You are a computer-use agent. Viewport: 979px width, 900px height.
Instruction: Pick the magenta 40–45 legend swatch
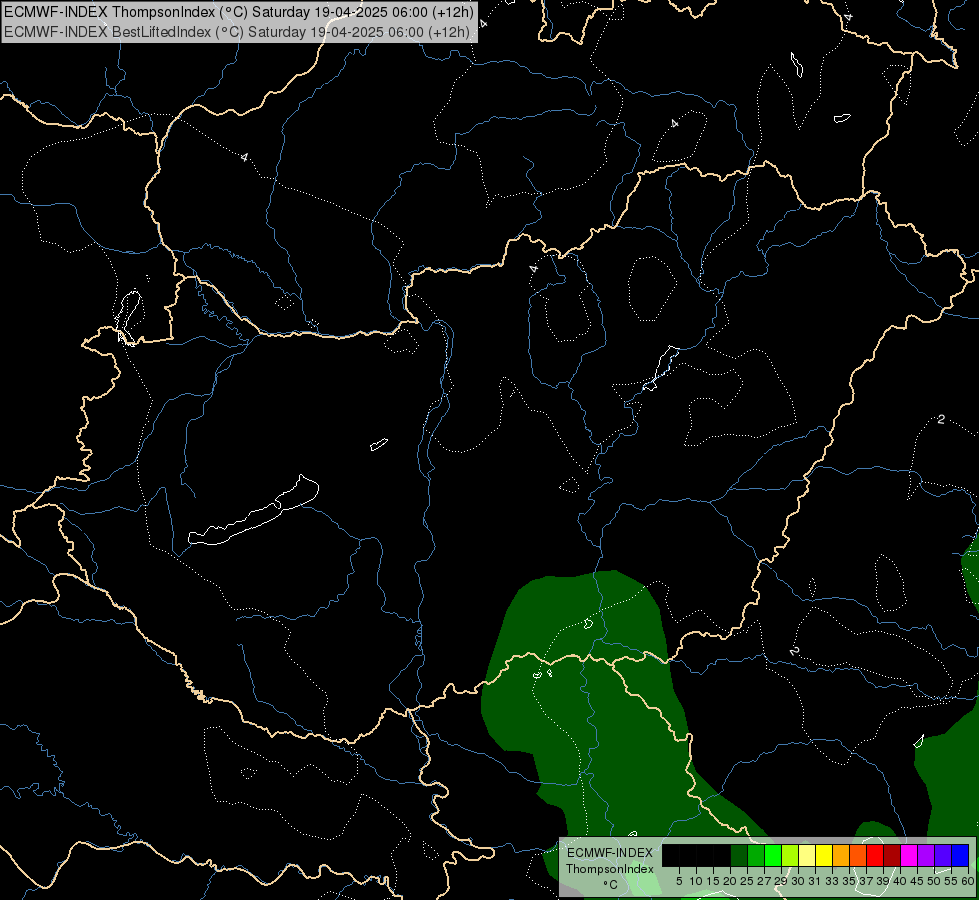[x=909, y=855]
